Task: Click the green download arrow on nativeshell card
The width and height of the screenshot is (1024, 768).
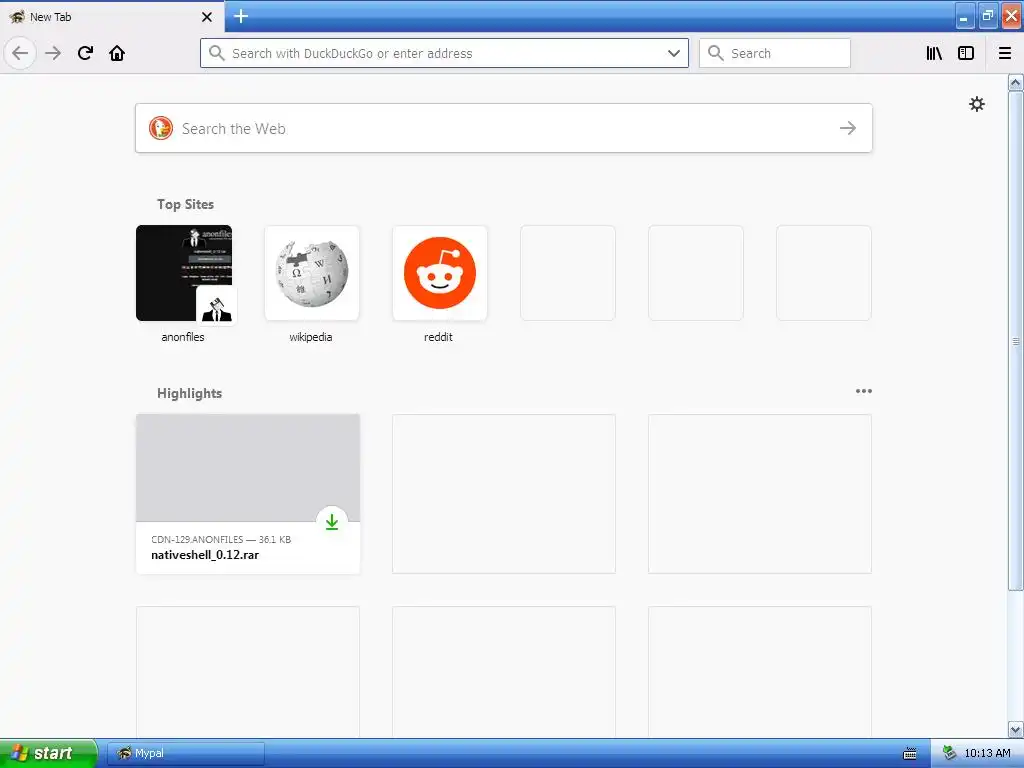Action: pyautogui.click(x=332, y=521)
